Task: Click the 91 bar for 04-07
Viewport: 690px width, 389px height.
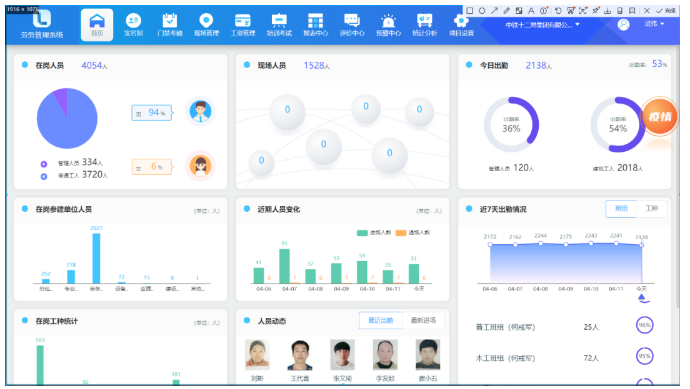Action: click(x=284, y=266)
